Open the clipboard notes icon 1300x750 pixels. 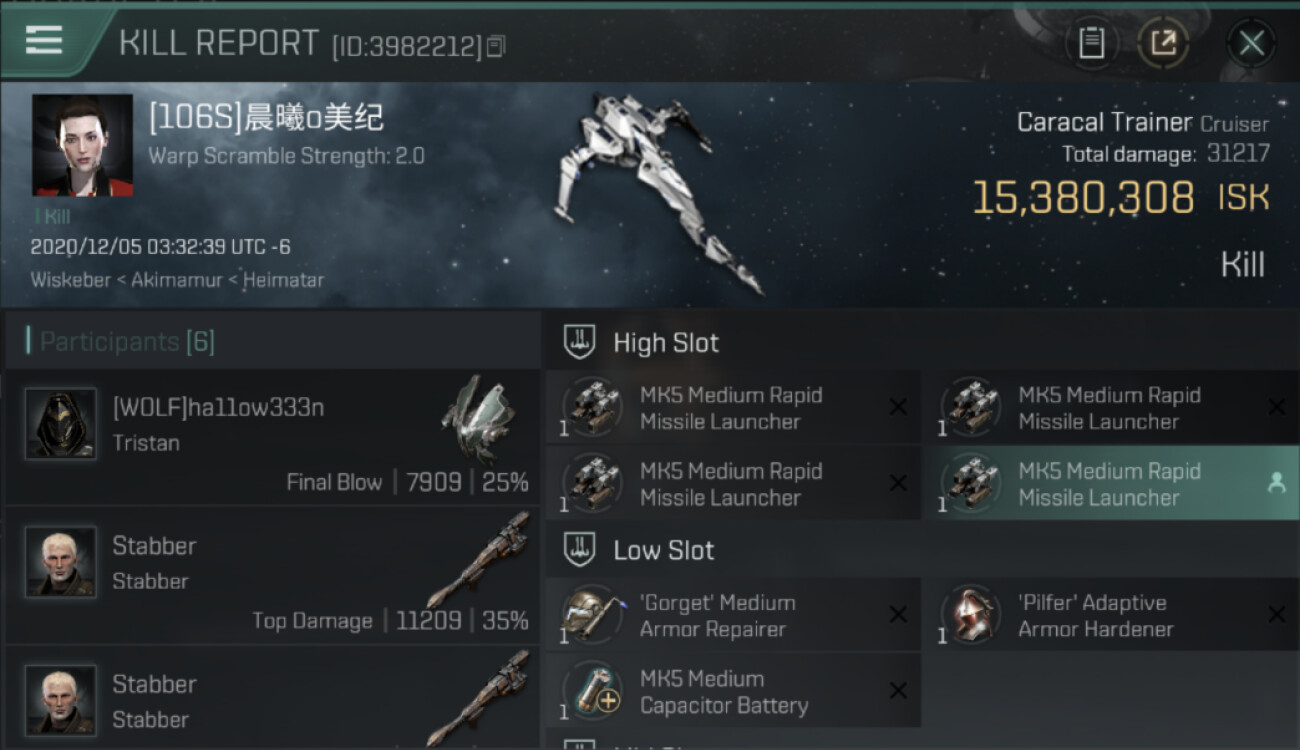coord(1091,43)
